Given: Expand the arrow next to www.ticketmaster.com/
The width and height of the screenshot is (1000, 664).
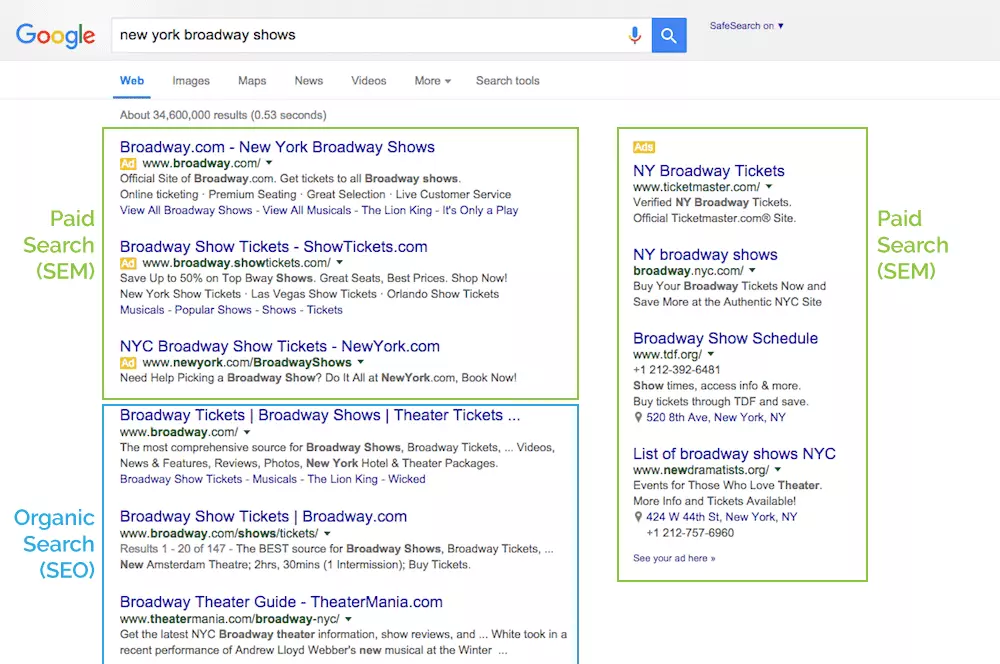Looking at the screenshot, I should click(x=769, y=187).
